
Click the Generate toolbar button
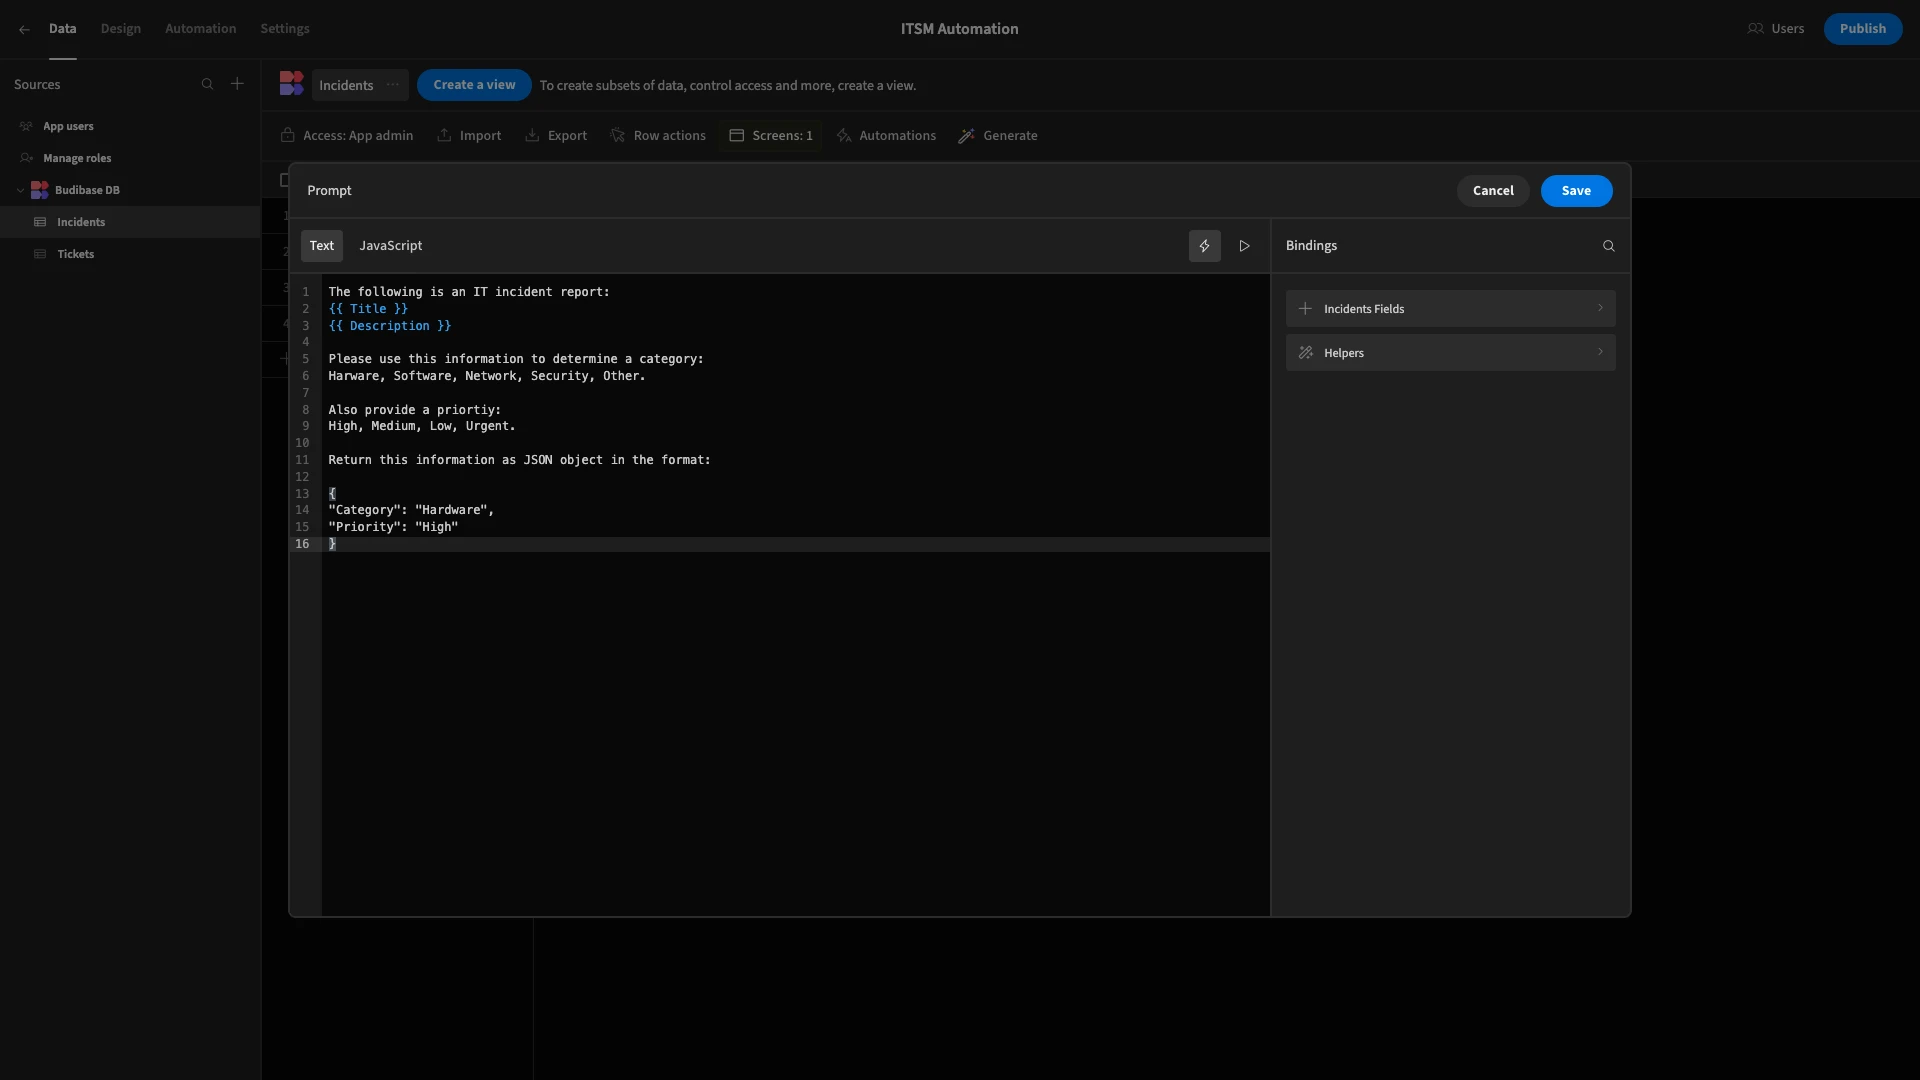point(998,136)
